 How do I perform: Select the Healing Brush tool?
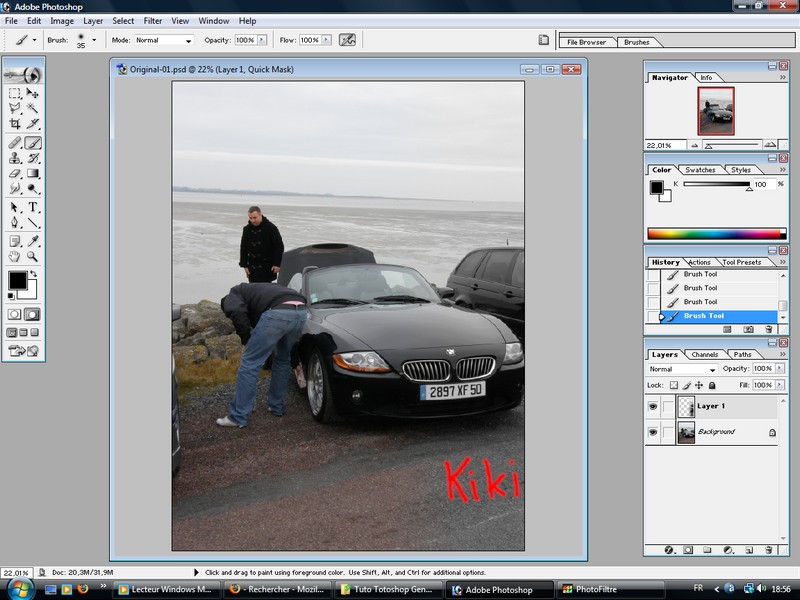[x=15, y=143]
